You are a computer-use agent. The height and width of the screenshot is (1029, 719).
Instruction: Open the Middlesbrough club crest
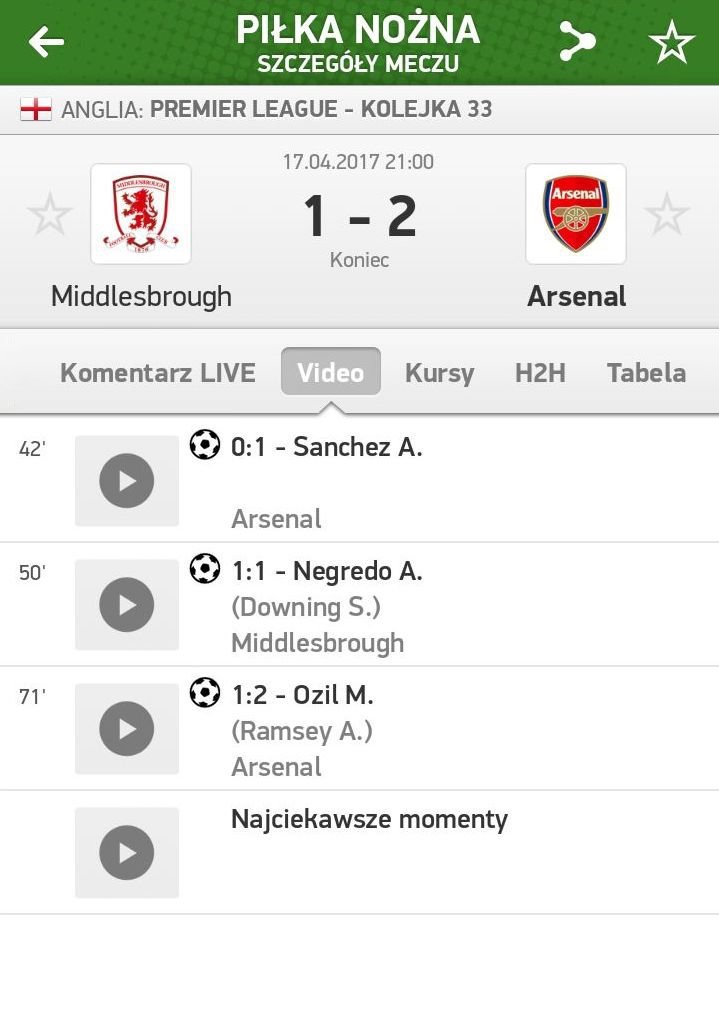141,214
